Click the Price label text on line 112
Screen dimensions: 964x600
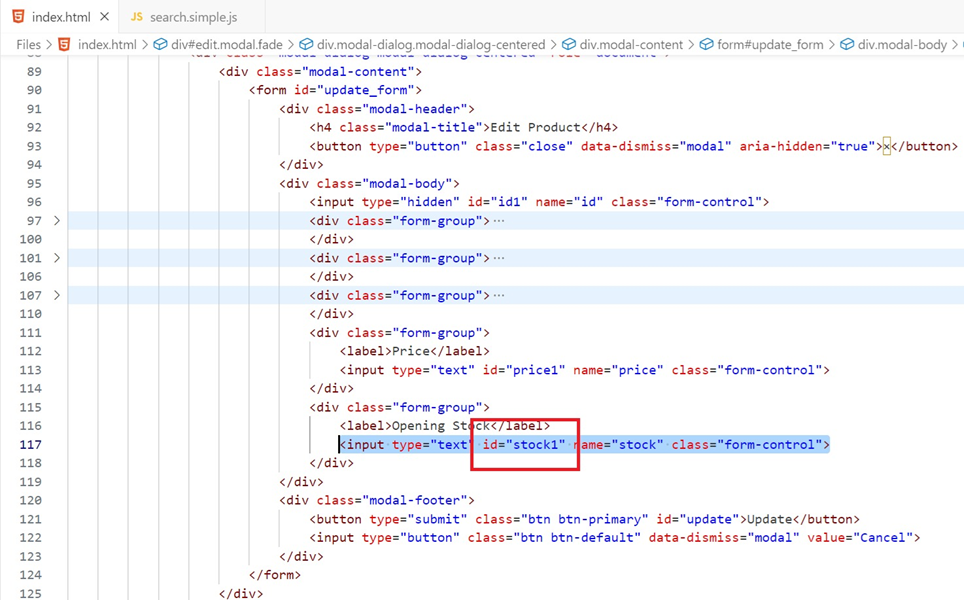click(411, 351)
